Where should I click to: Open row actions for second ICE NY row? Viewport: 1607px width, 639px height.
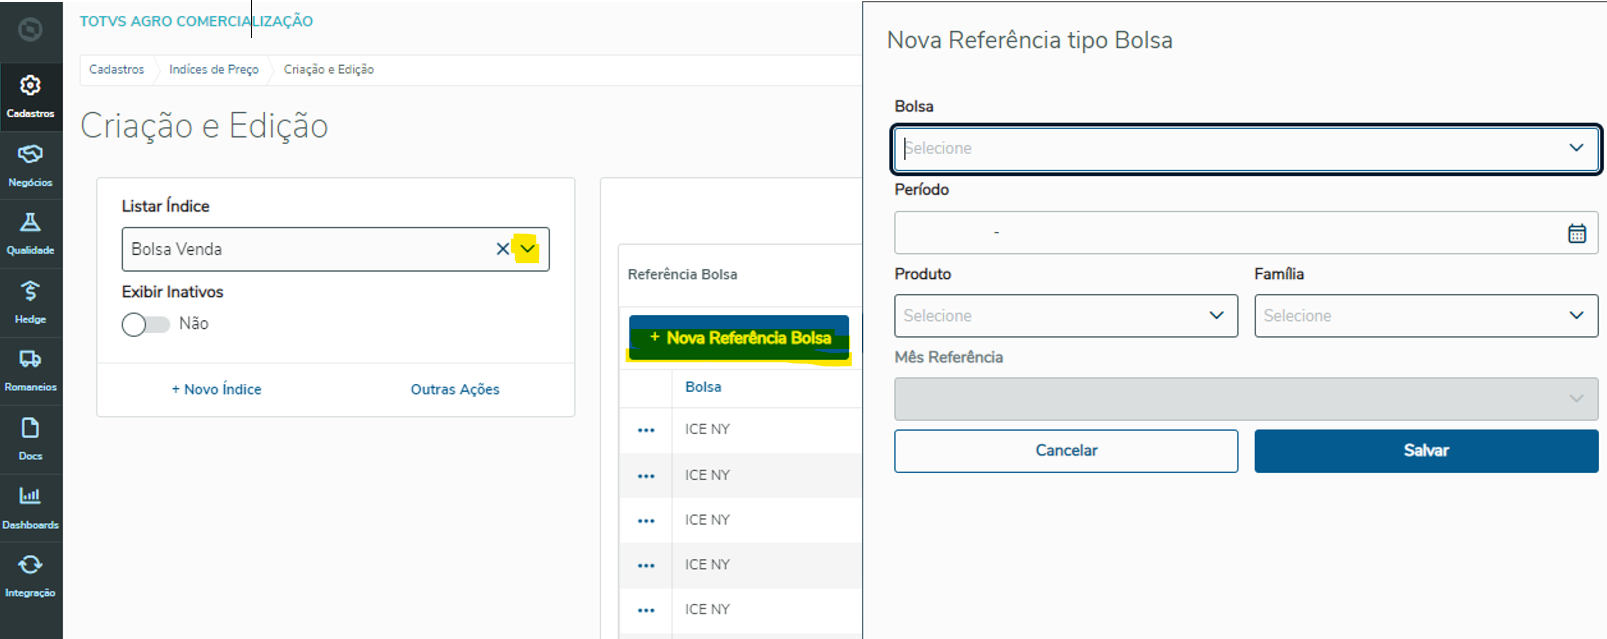(646, 476)
